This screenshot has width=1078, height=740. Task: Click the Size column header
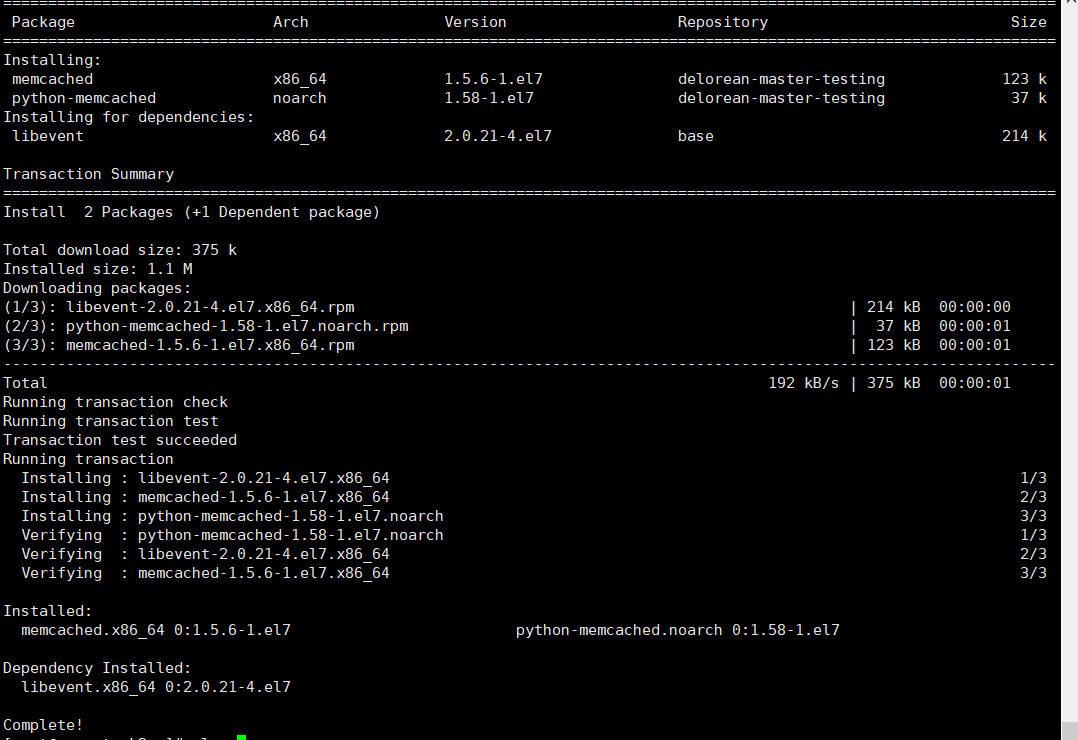click(x=1029, y=21)
